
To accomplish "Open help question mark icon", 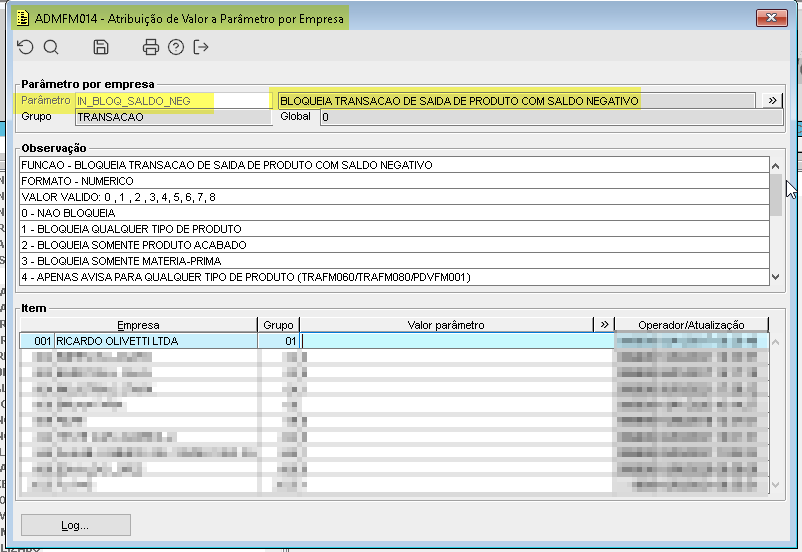I will 176,48.
